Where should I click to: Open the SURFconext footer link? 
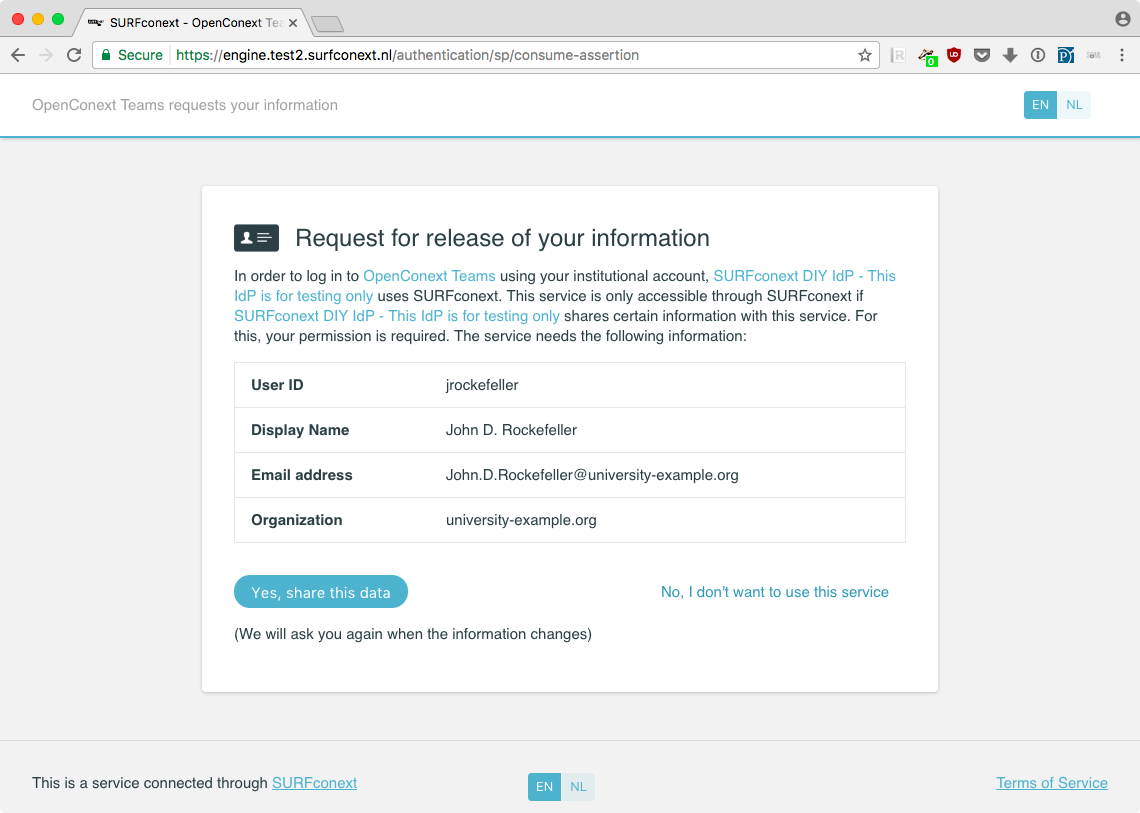tap(314, 783)
